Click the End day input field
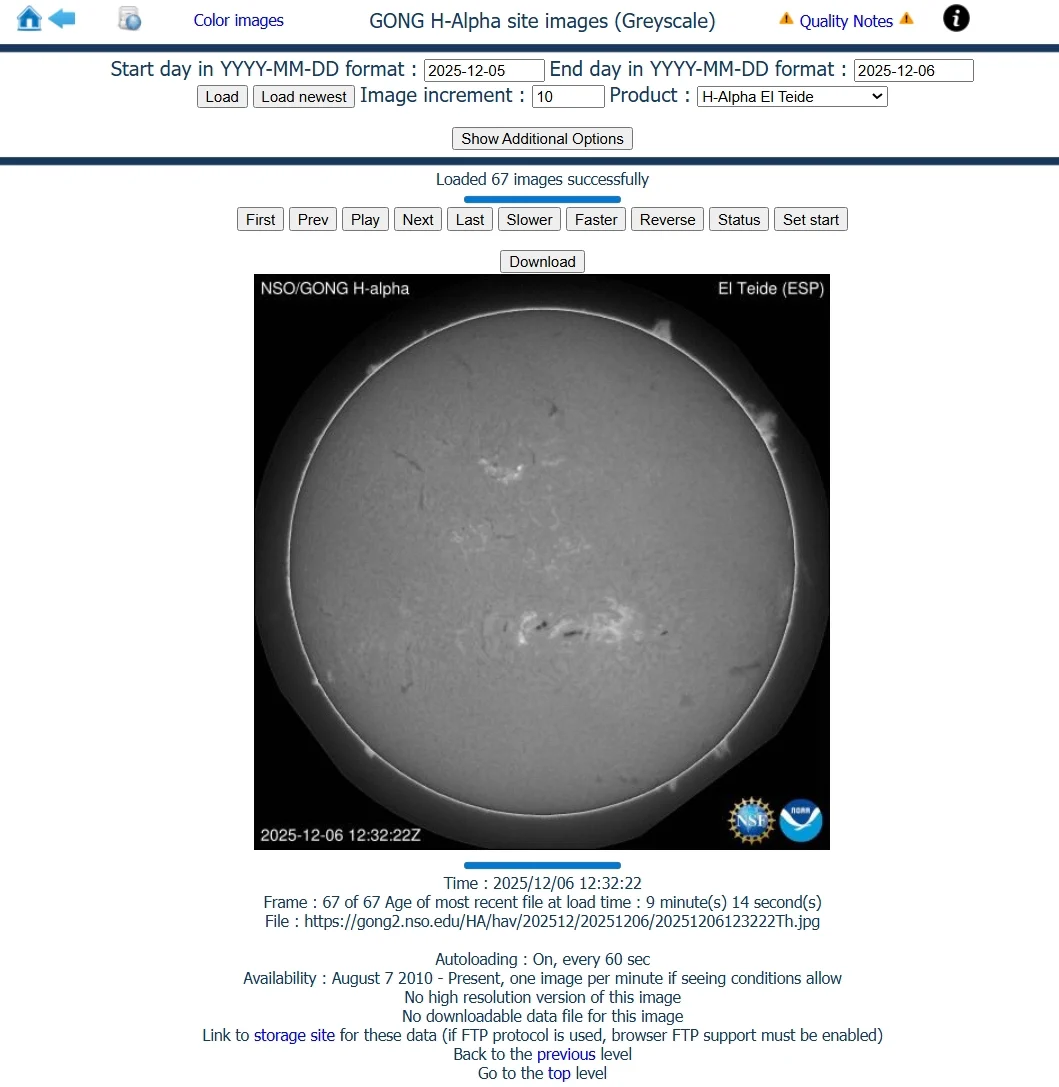1059x1087 pixels. click(913, 70)
